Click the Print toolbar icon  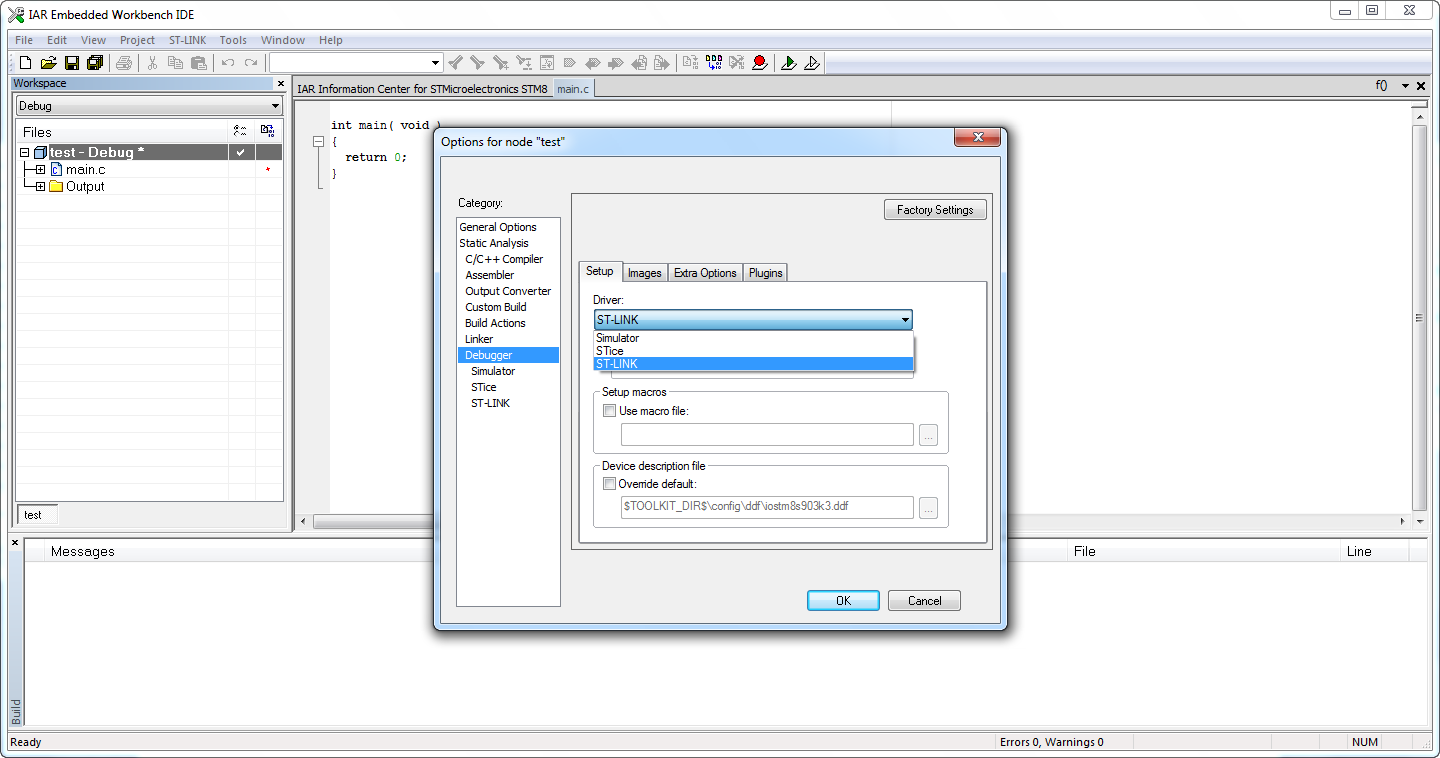pyautogui.click(x=124, y=63)
